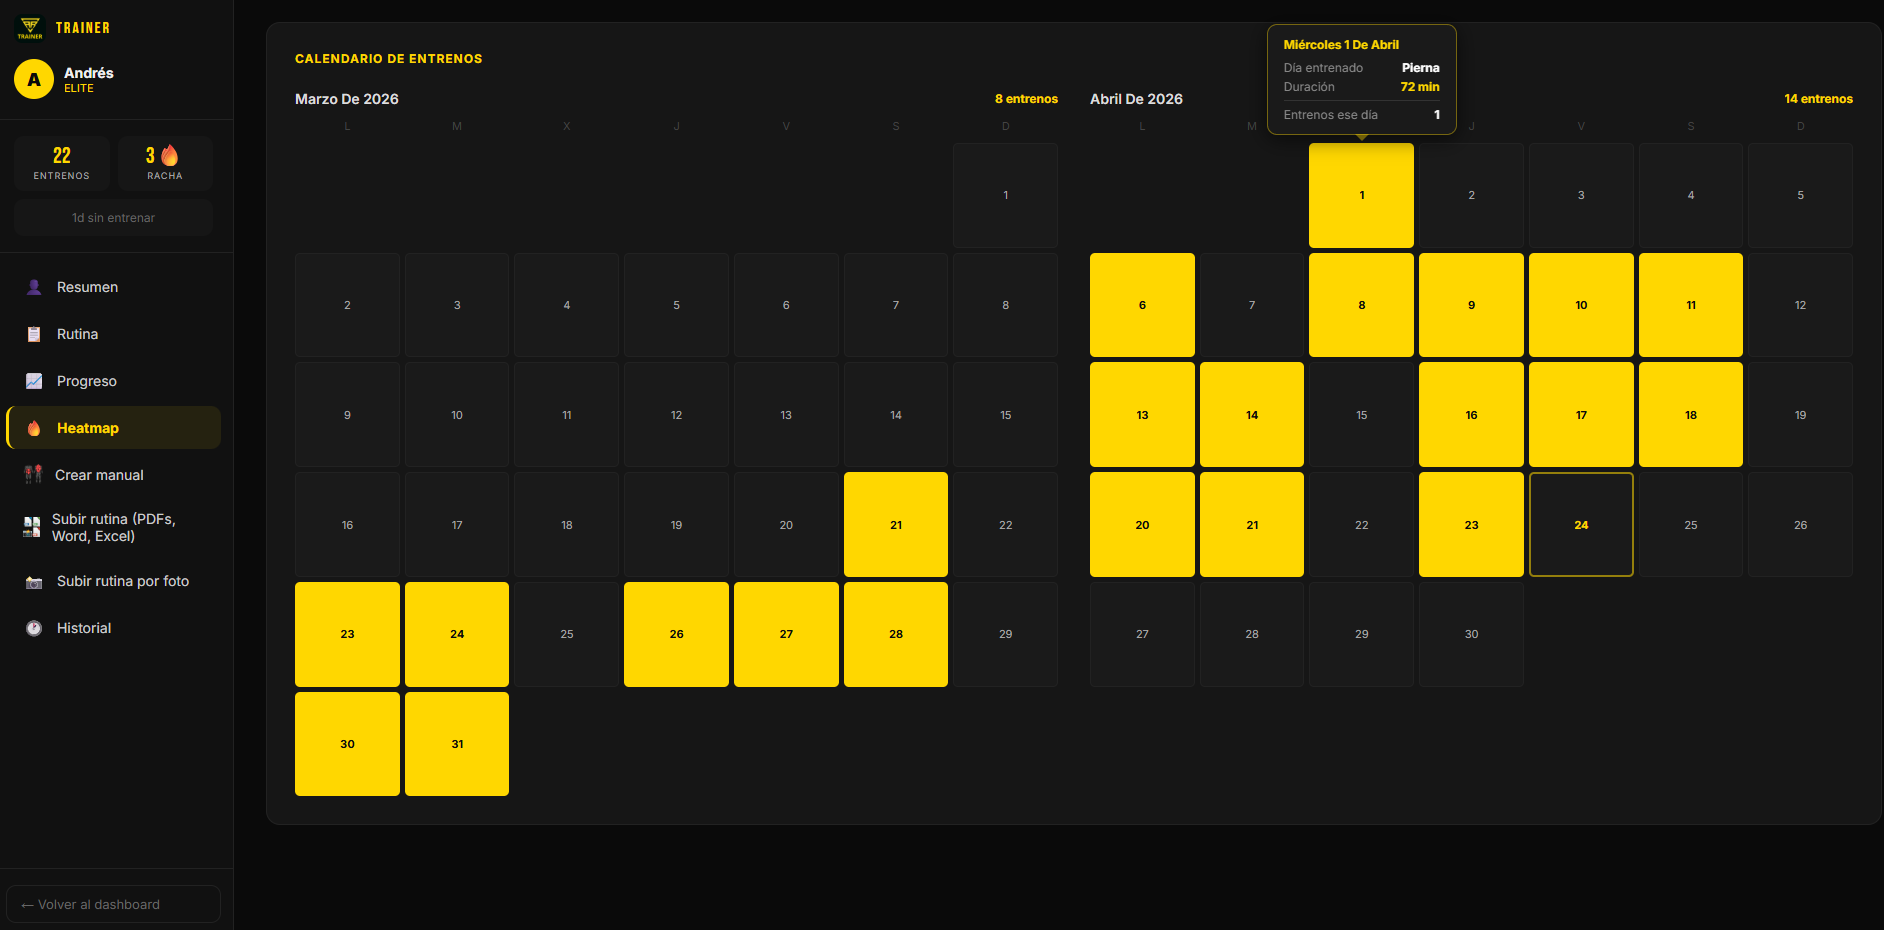Select April 18 trained day
The height and width of the screenshot is (930, 1884).
pyautogui.click(x=1691, y=415)
